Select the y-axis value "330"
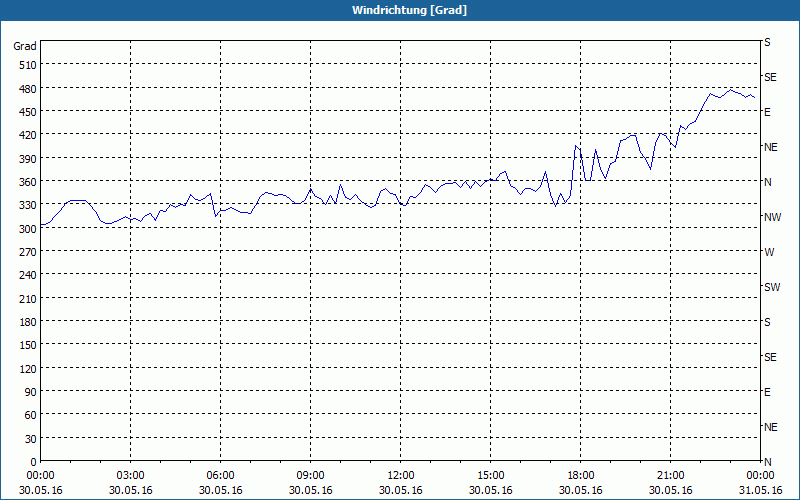The image size is (800, 500). tap(28, 205)
